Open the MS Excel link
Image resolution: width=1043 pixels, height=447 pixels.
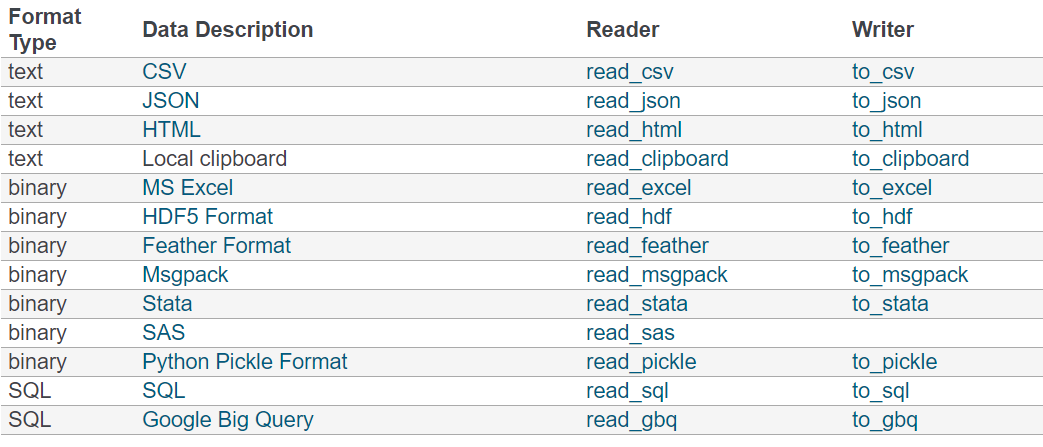[188, 188]
